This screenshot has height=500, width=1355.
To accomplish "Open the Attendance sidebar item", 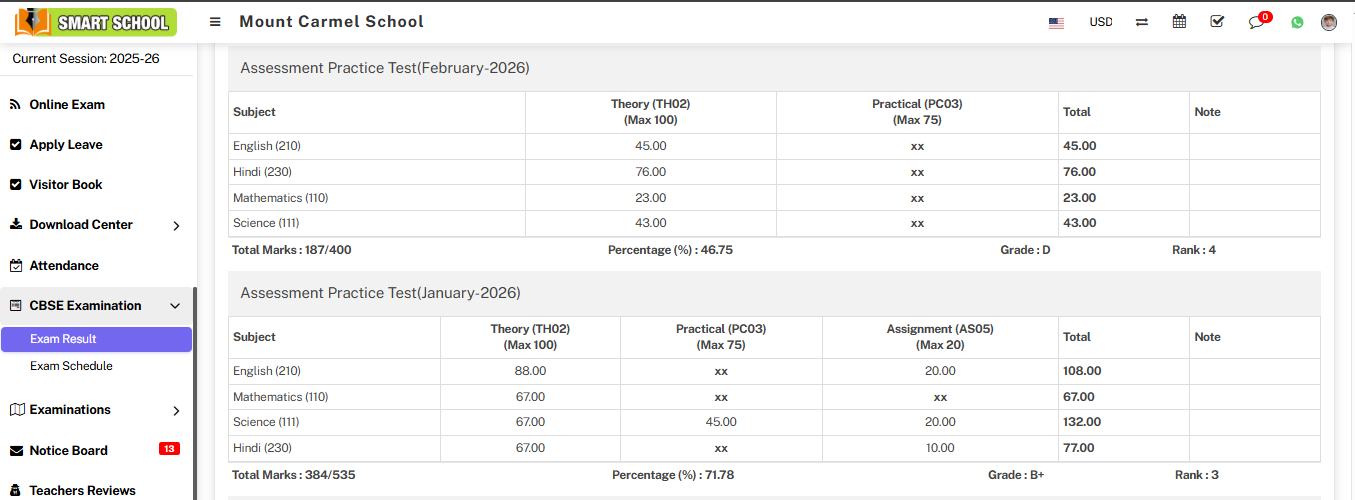I will (x=64, y=266).
